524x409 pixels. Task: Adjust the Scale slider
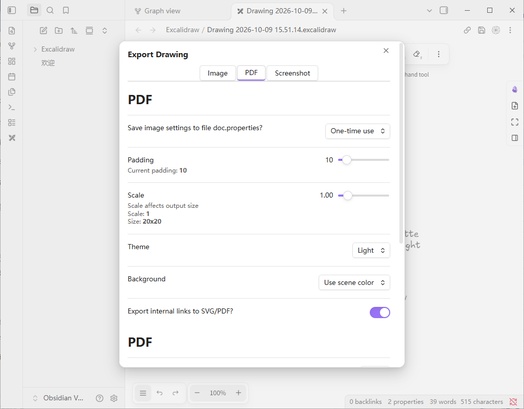tap(364, 195)
